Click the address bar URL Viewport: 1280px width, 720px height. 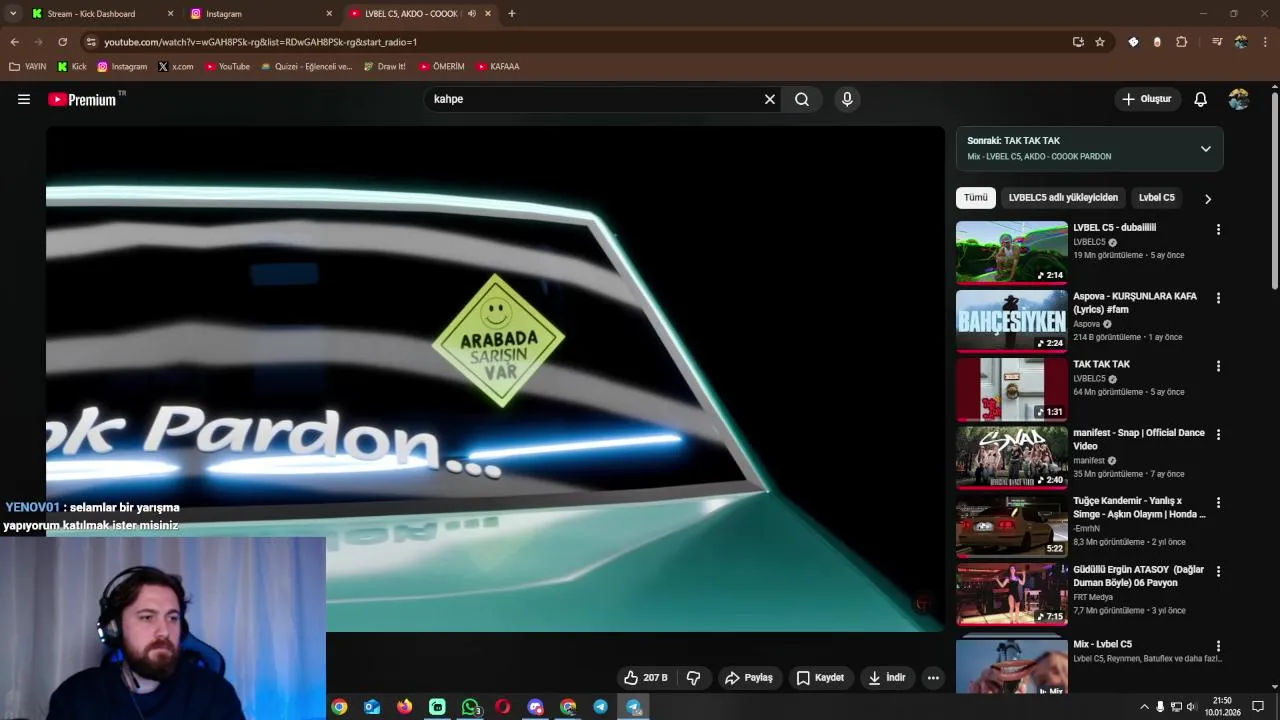click(260, 42)
